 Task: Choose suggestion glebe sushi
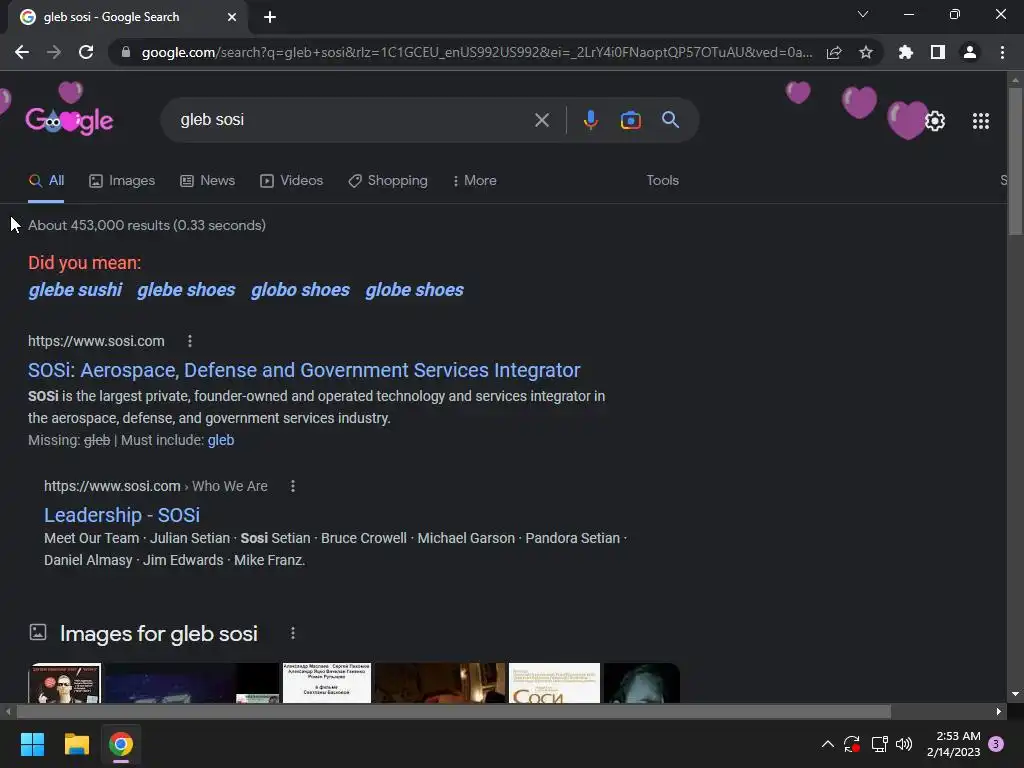[x=75, y=290]
